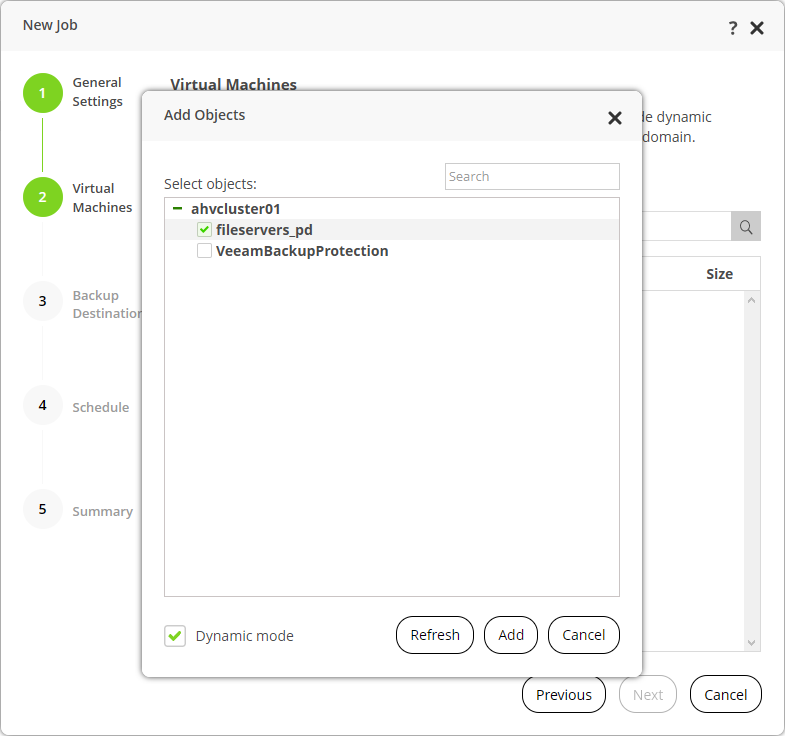Go to step 1 General Settings
785x736 pixels.
click(x=43, y=93)
